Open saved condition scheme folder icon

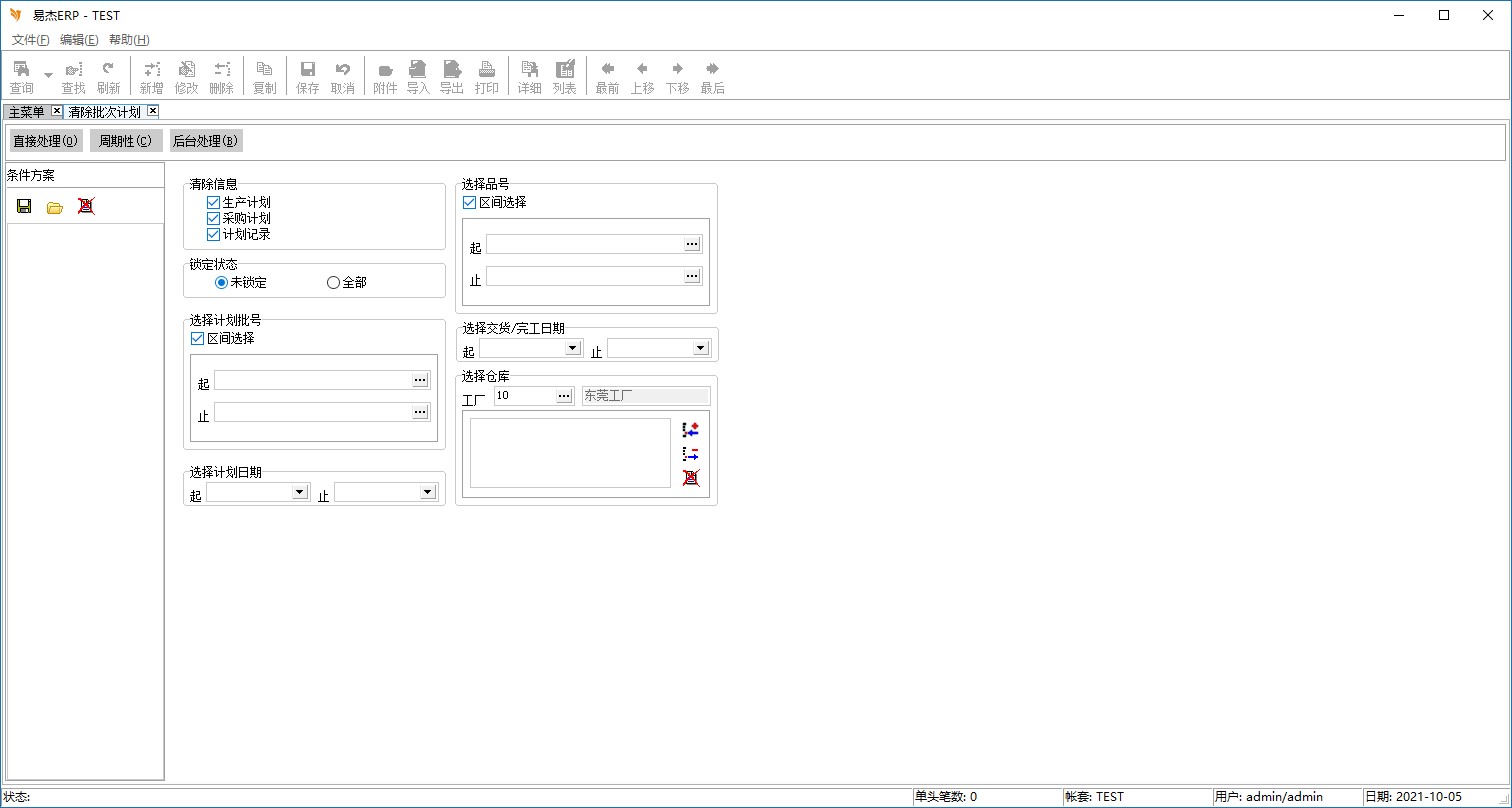coord(55,206)
